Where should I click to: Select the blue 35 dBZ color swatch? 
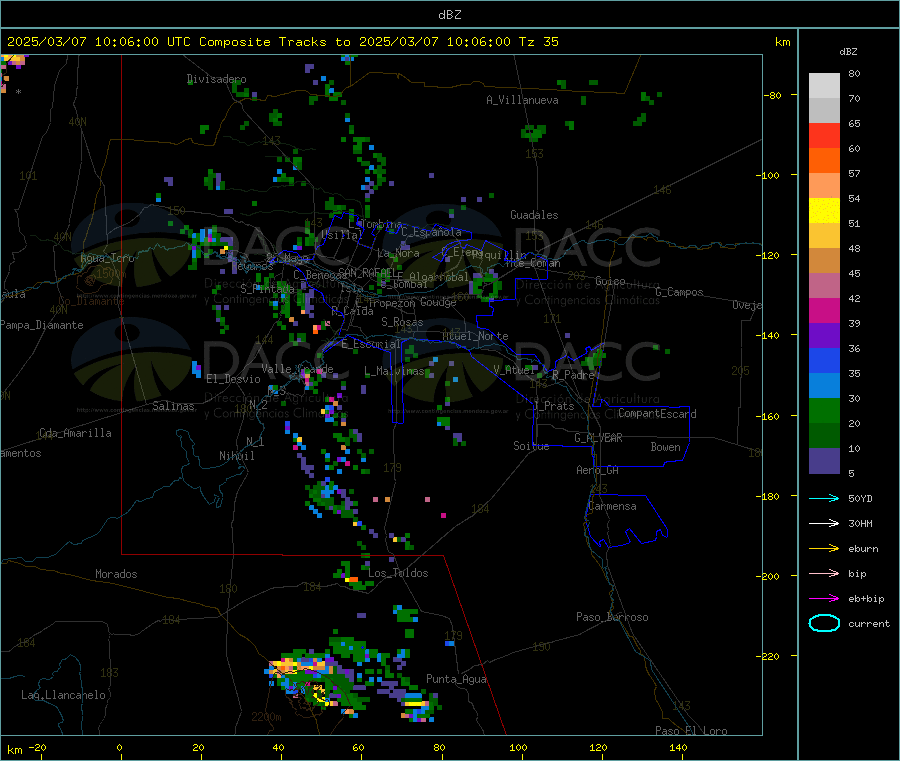coord(824,360)
